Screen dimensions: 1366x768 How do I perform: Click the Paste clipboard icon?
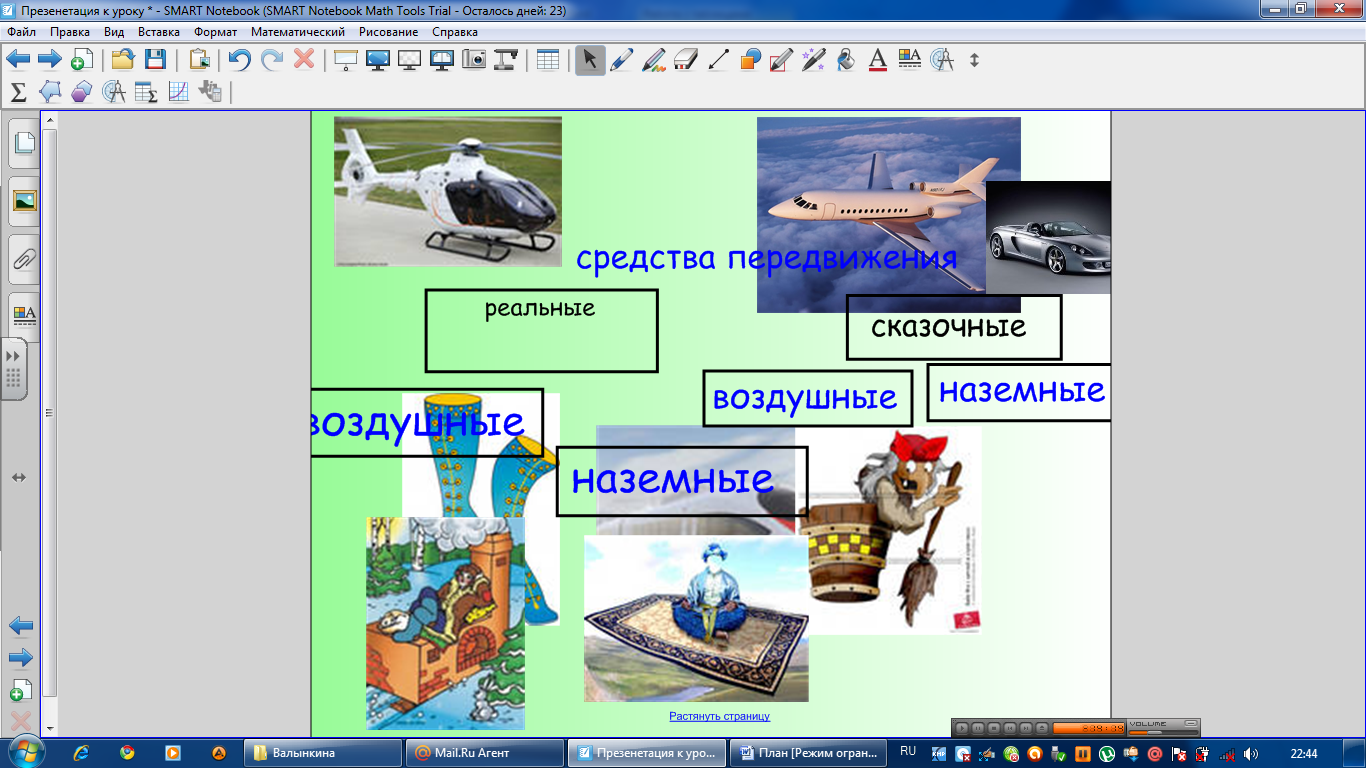(x=200, y=60)
